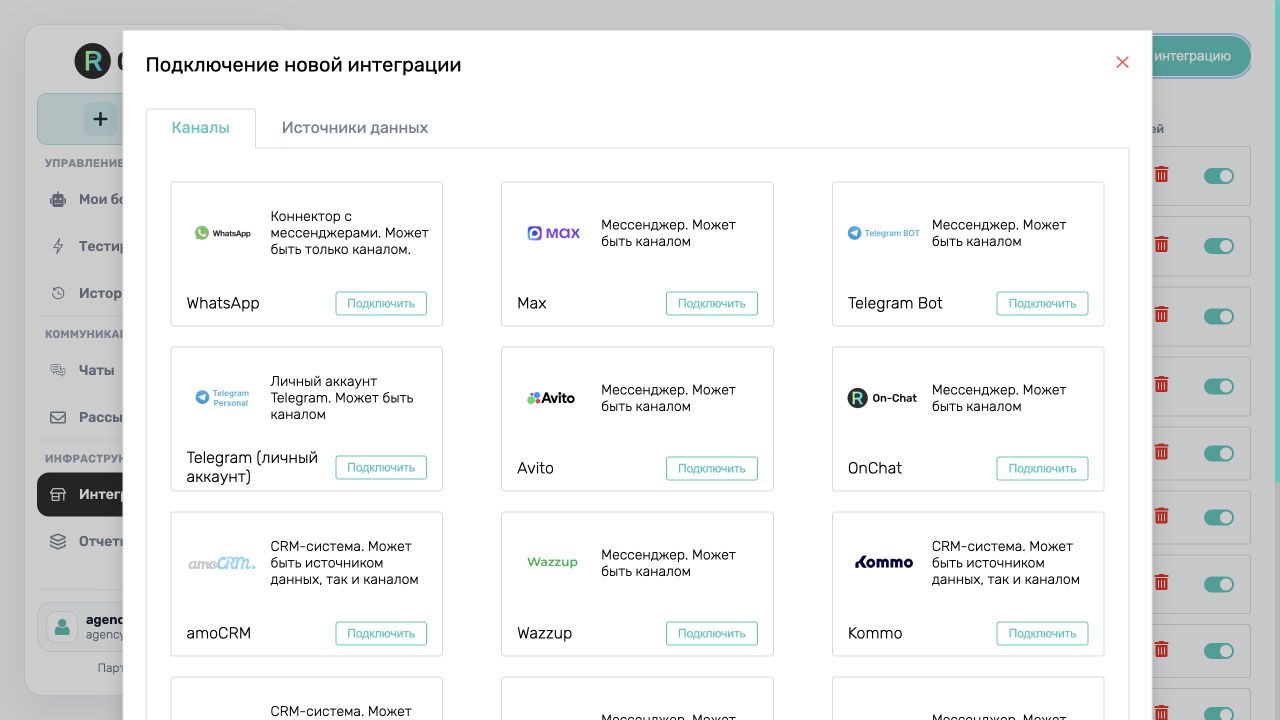Viewport: 1280px width, 720px height.
Task: Select the Каналы tab
Action: 200,128
